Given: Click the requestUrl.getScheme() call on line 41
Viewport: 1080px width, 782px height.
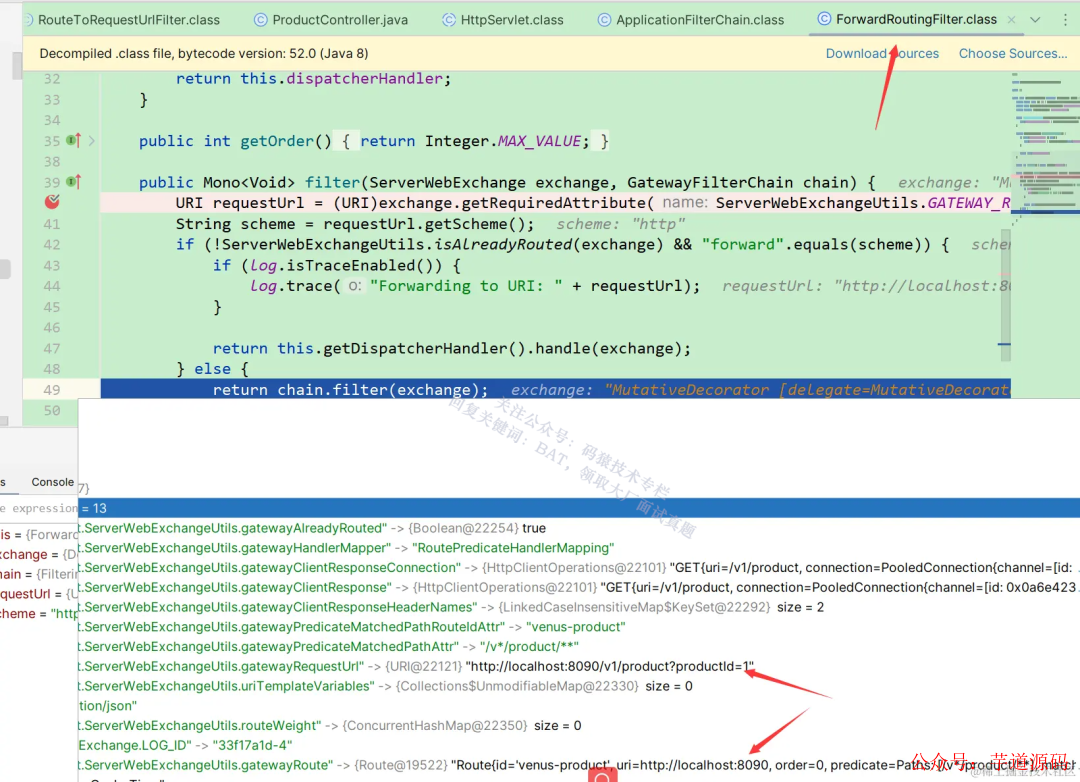Looking at the screenshot, I should click(426, 224).
